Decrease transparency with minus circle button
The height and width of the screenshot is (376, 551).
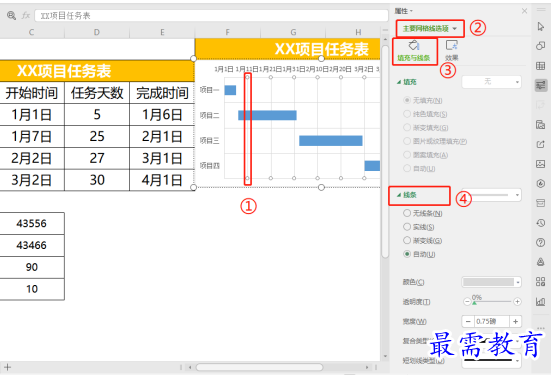tap(467, 302)
